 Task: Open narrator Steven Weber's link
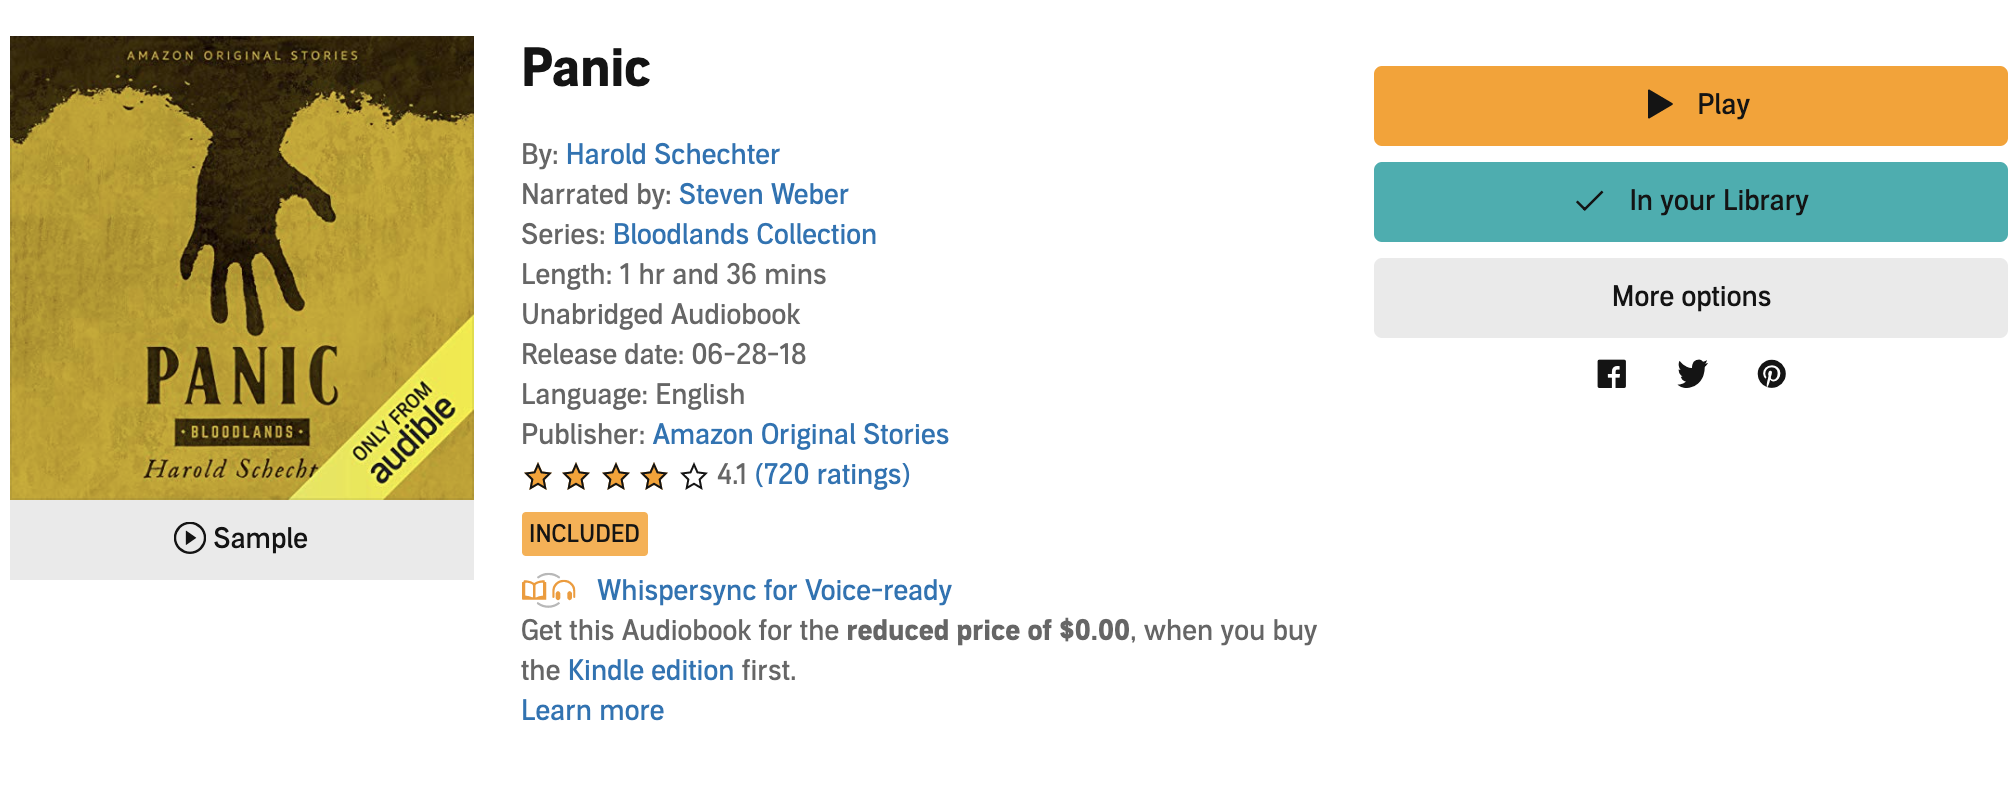click(763, 195)
